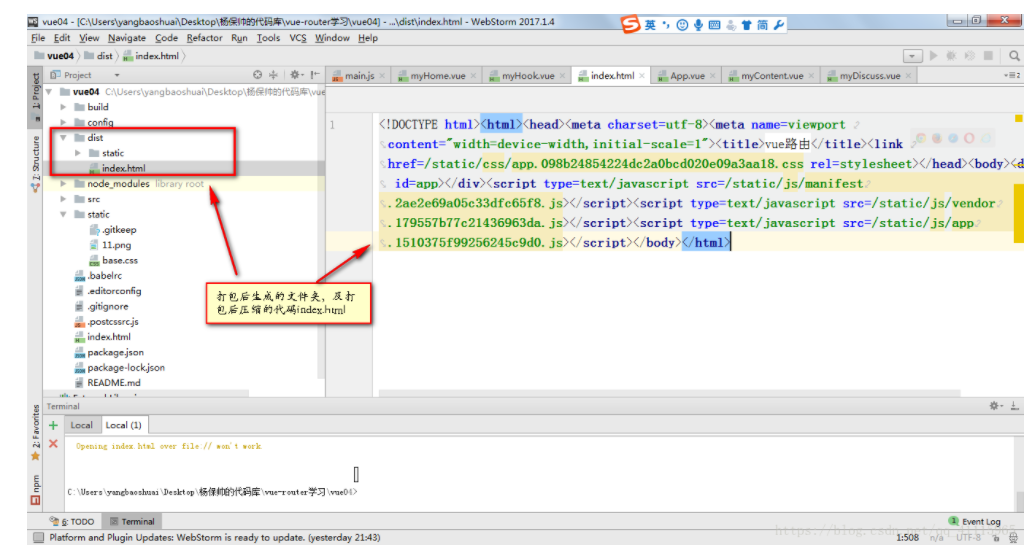Open the Sogou soft keyboard icon
Screen dimensions: 1035x552
pyautogui.click(x=714, y=25)
